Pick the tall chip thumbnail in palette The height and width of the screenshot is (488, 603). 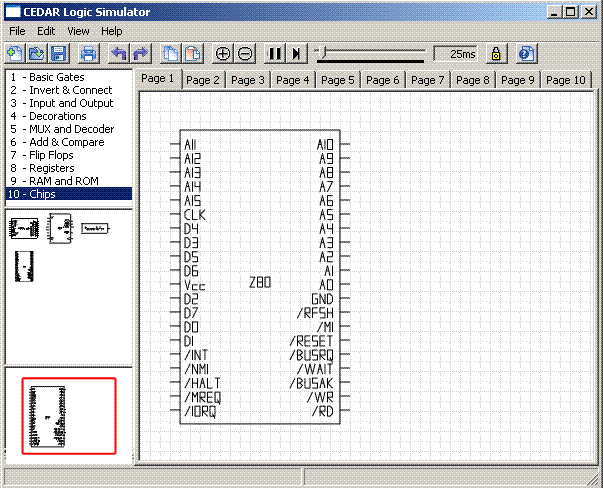(24, 266)
